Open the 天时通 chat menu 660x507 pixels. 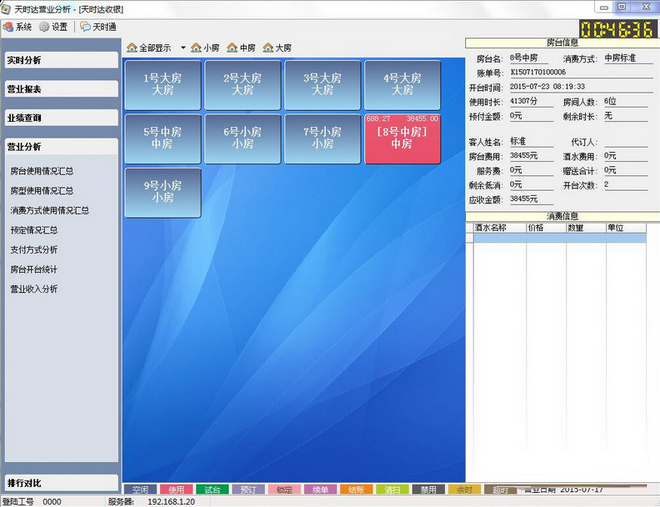click(98, 27)
